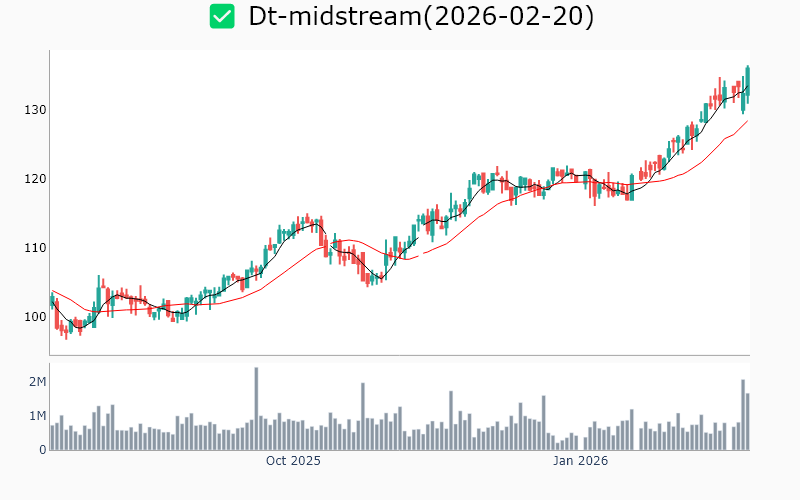Click the Dt-midstream(2026-02-20) chart title
The image size is (800, 500).
tap(421, 17)
